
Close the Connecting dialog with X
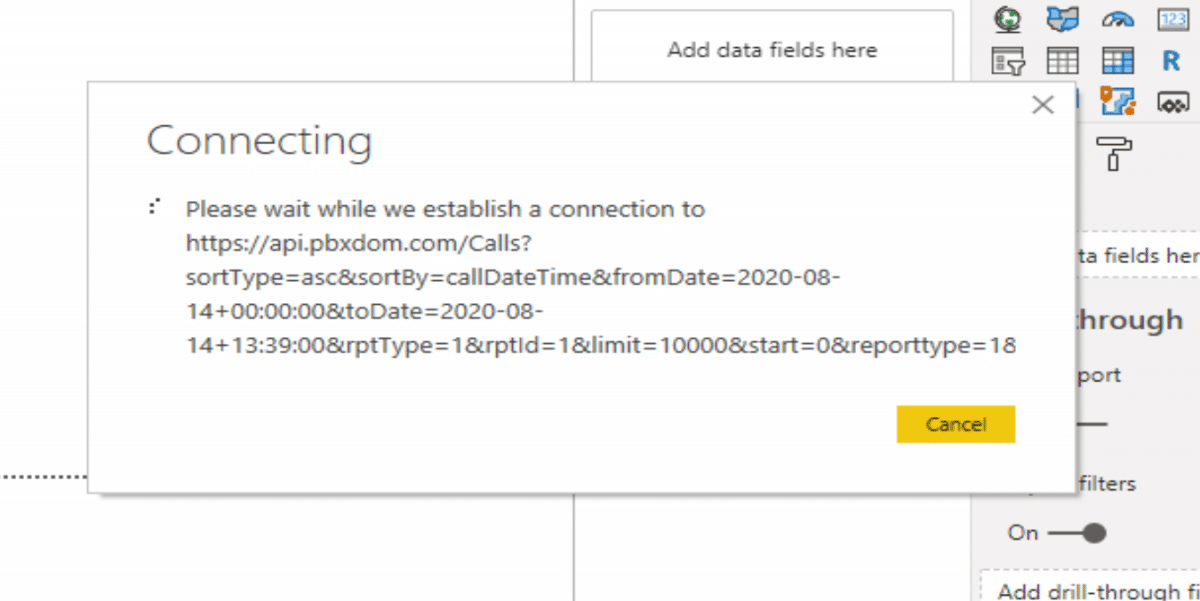click(1042, 105)
